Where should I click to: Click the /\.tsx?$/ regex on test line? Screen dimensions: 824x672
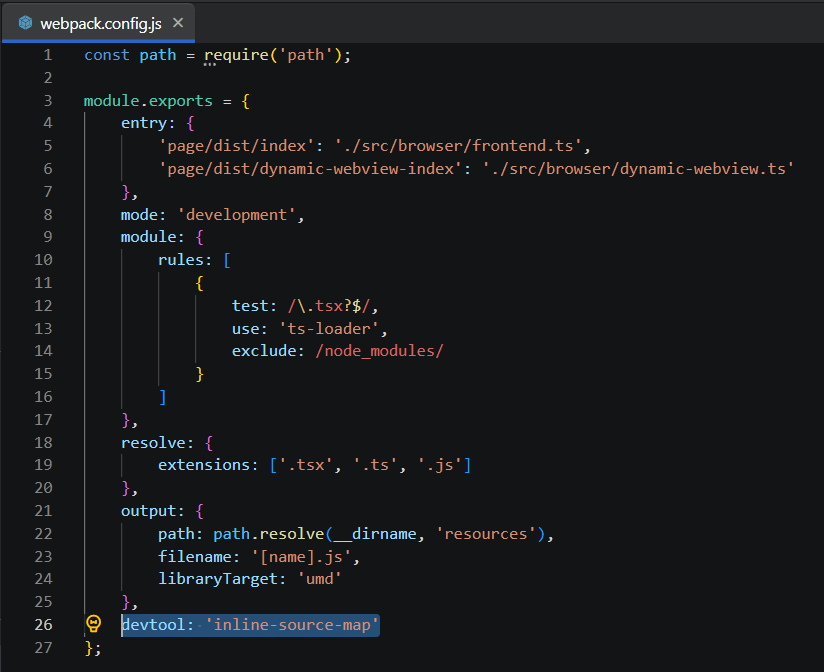(x=329, y=306)
